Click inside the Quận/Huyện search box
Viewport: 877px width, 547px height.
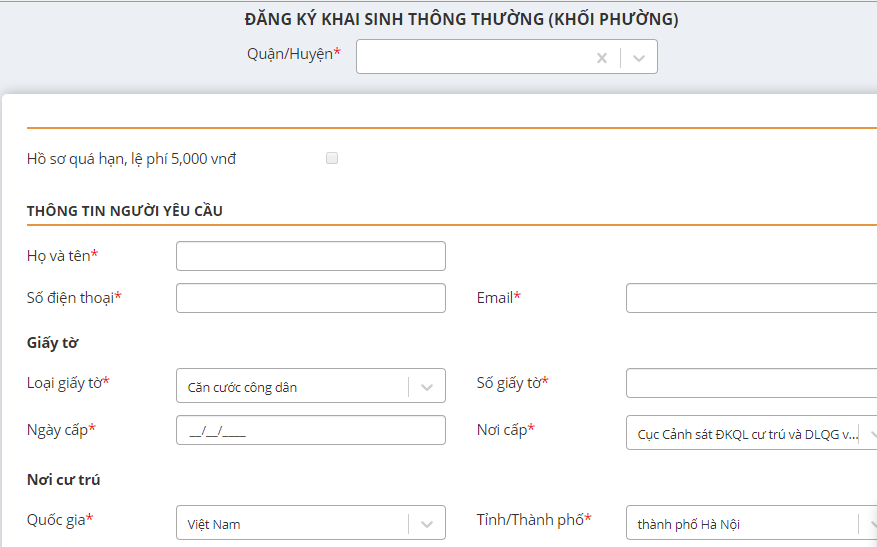point(470,58)
